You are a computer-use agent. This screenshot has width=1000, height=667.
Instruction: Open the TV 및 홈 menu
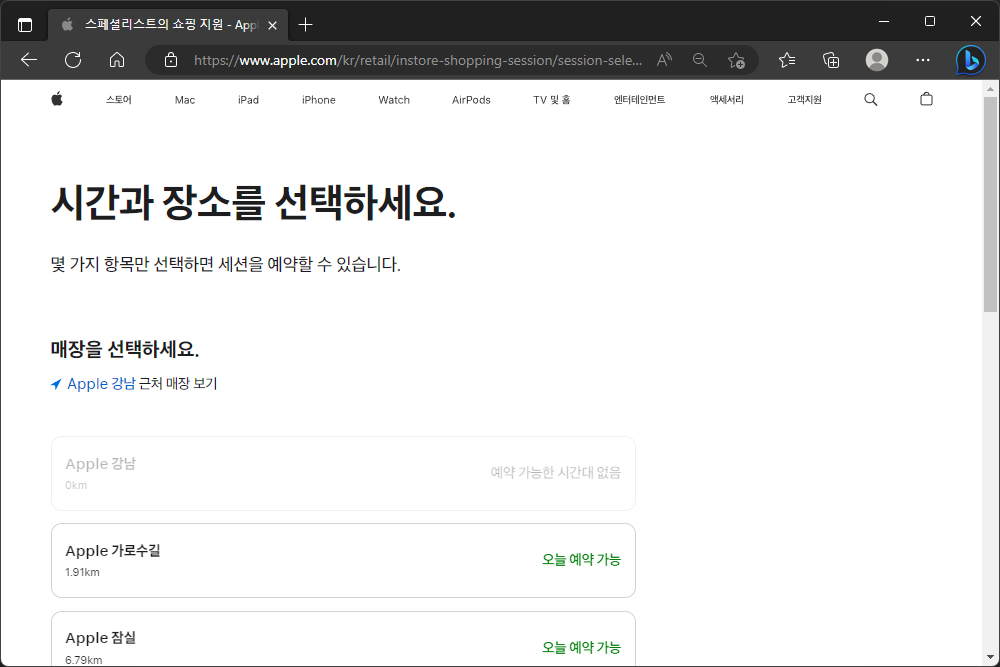(552, 99)
